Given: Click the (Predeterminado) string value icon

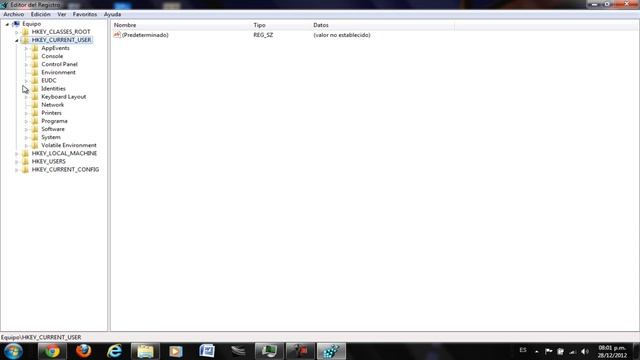Looking at the screenshot, I should coord(117,35).
